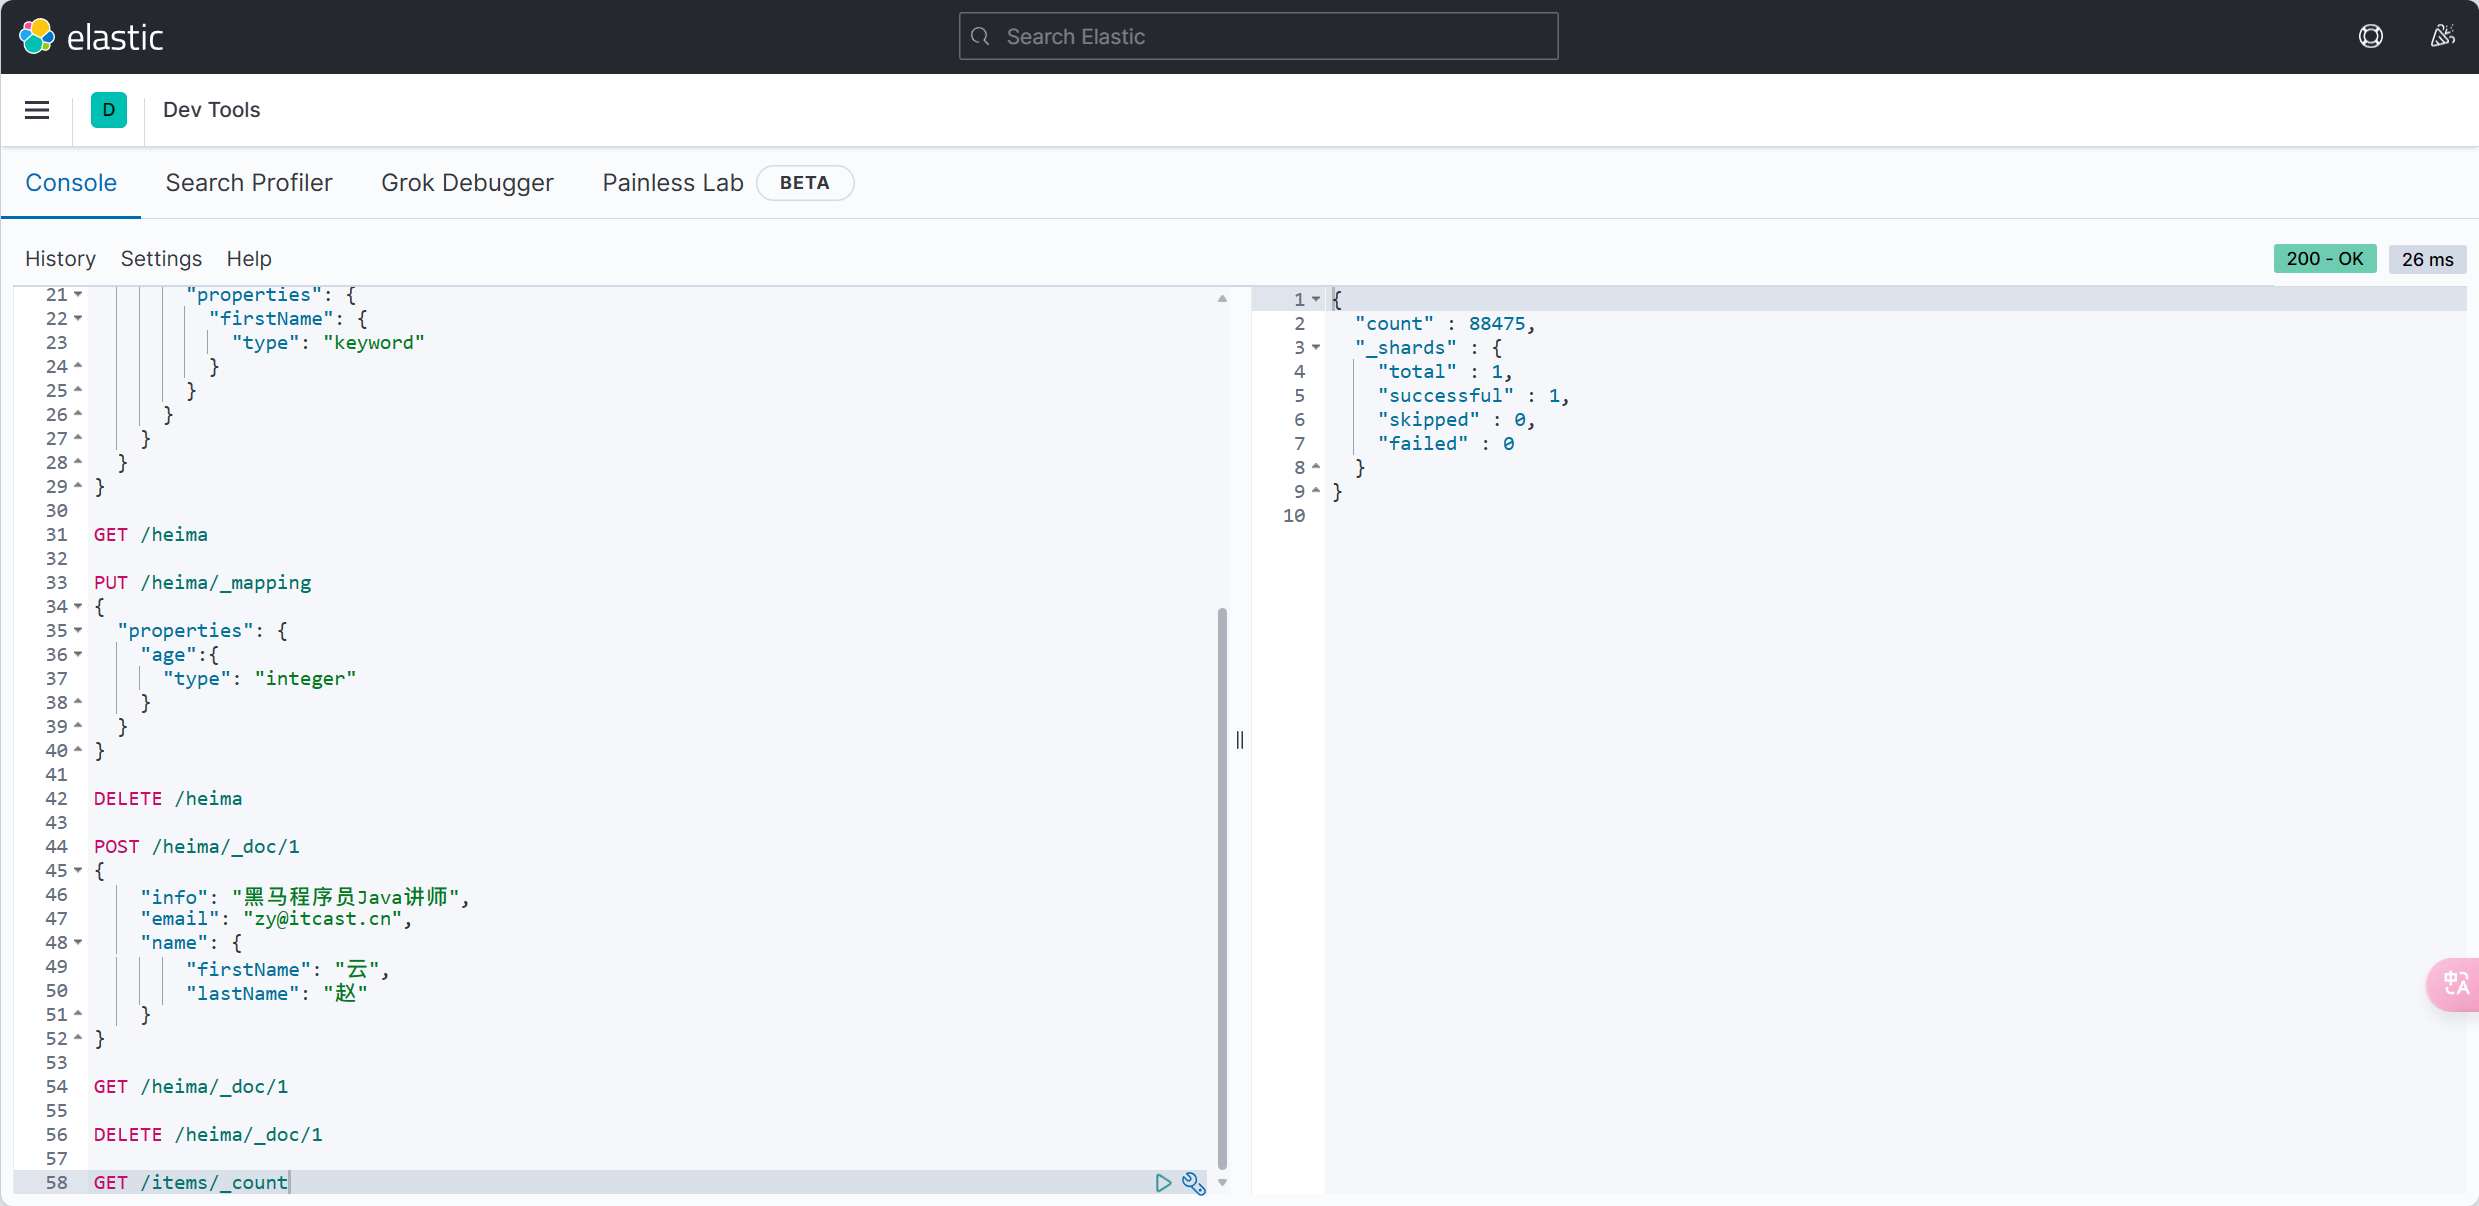The height and width of the screenshot is (1206, 2479).
Task: Open the help menu lifebuoy icon
Action: 2370,37
